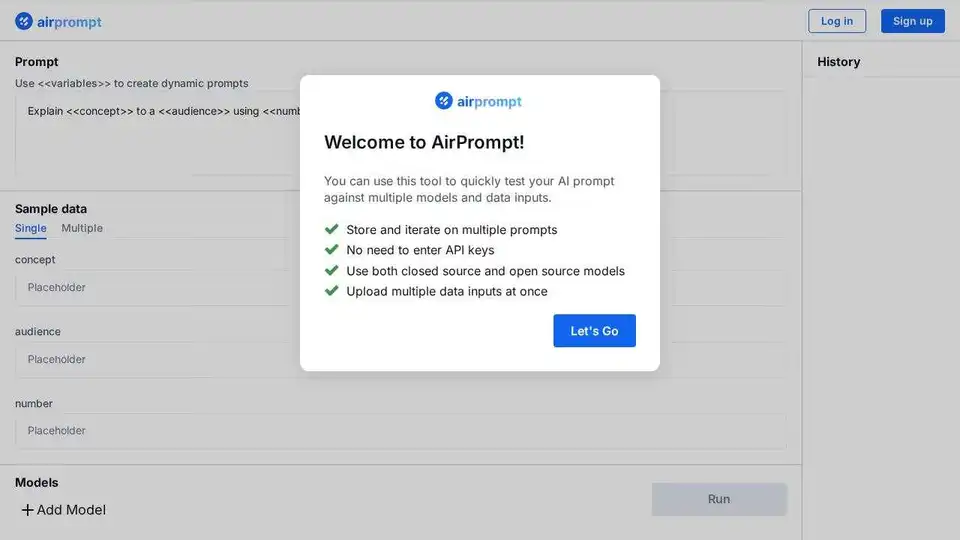Viewport: 960px width, 540px height.
Task: Click the Log in button
Action: [x=836, y=21]
